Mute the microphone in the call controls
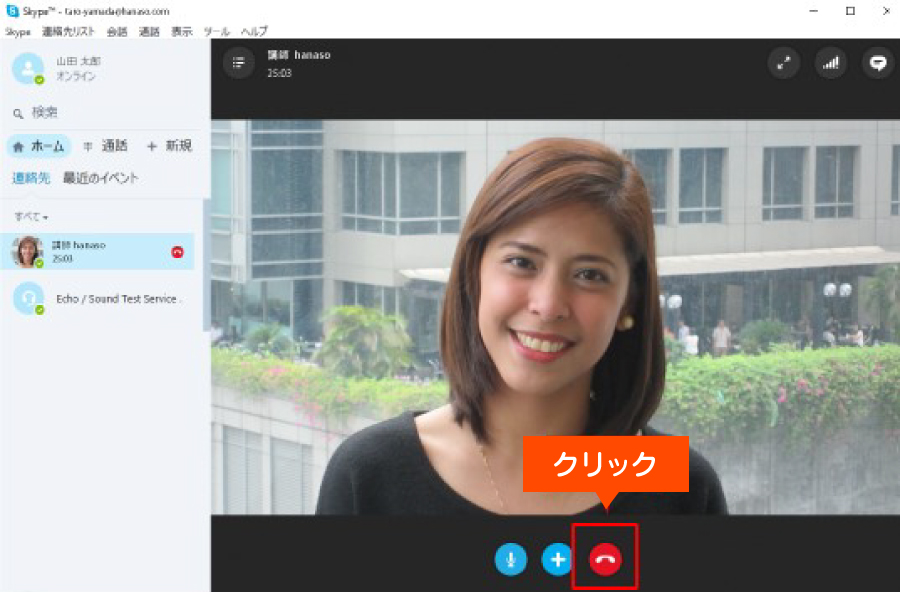Viewport: 900px width, 592px height. (x=510, y=559)
